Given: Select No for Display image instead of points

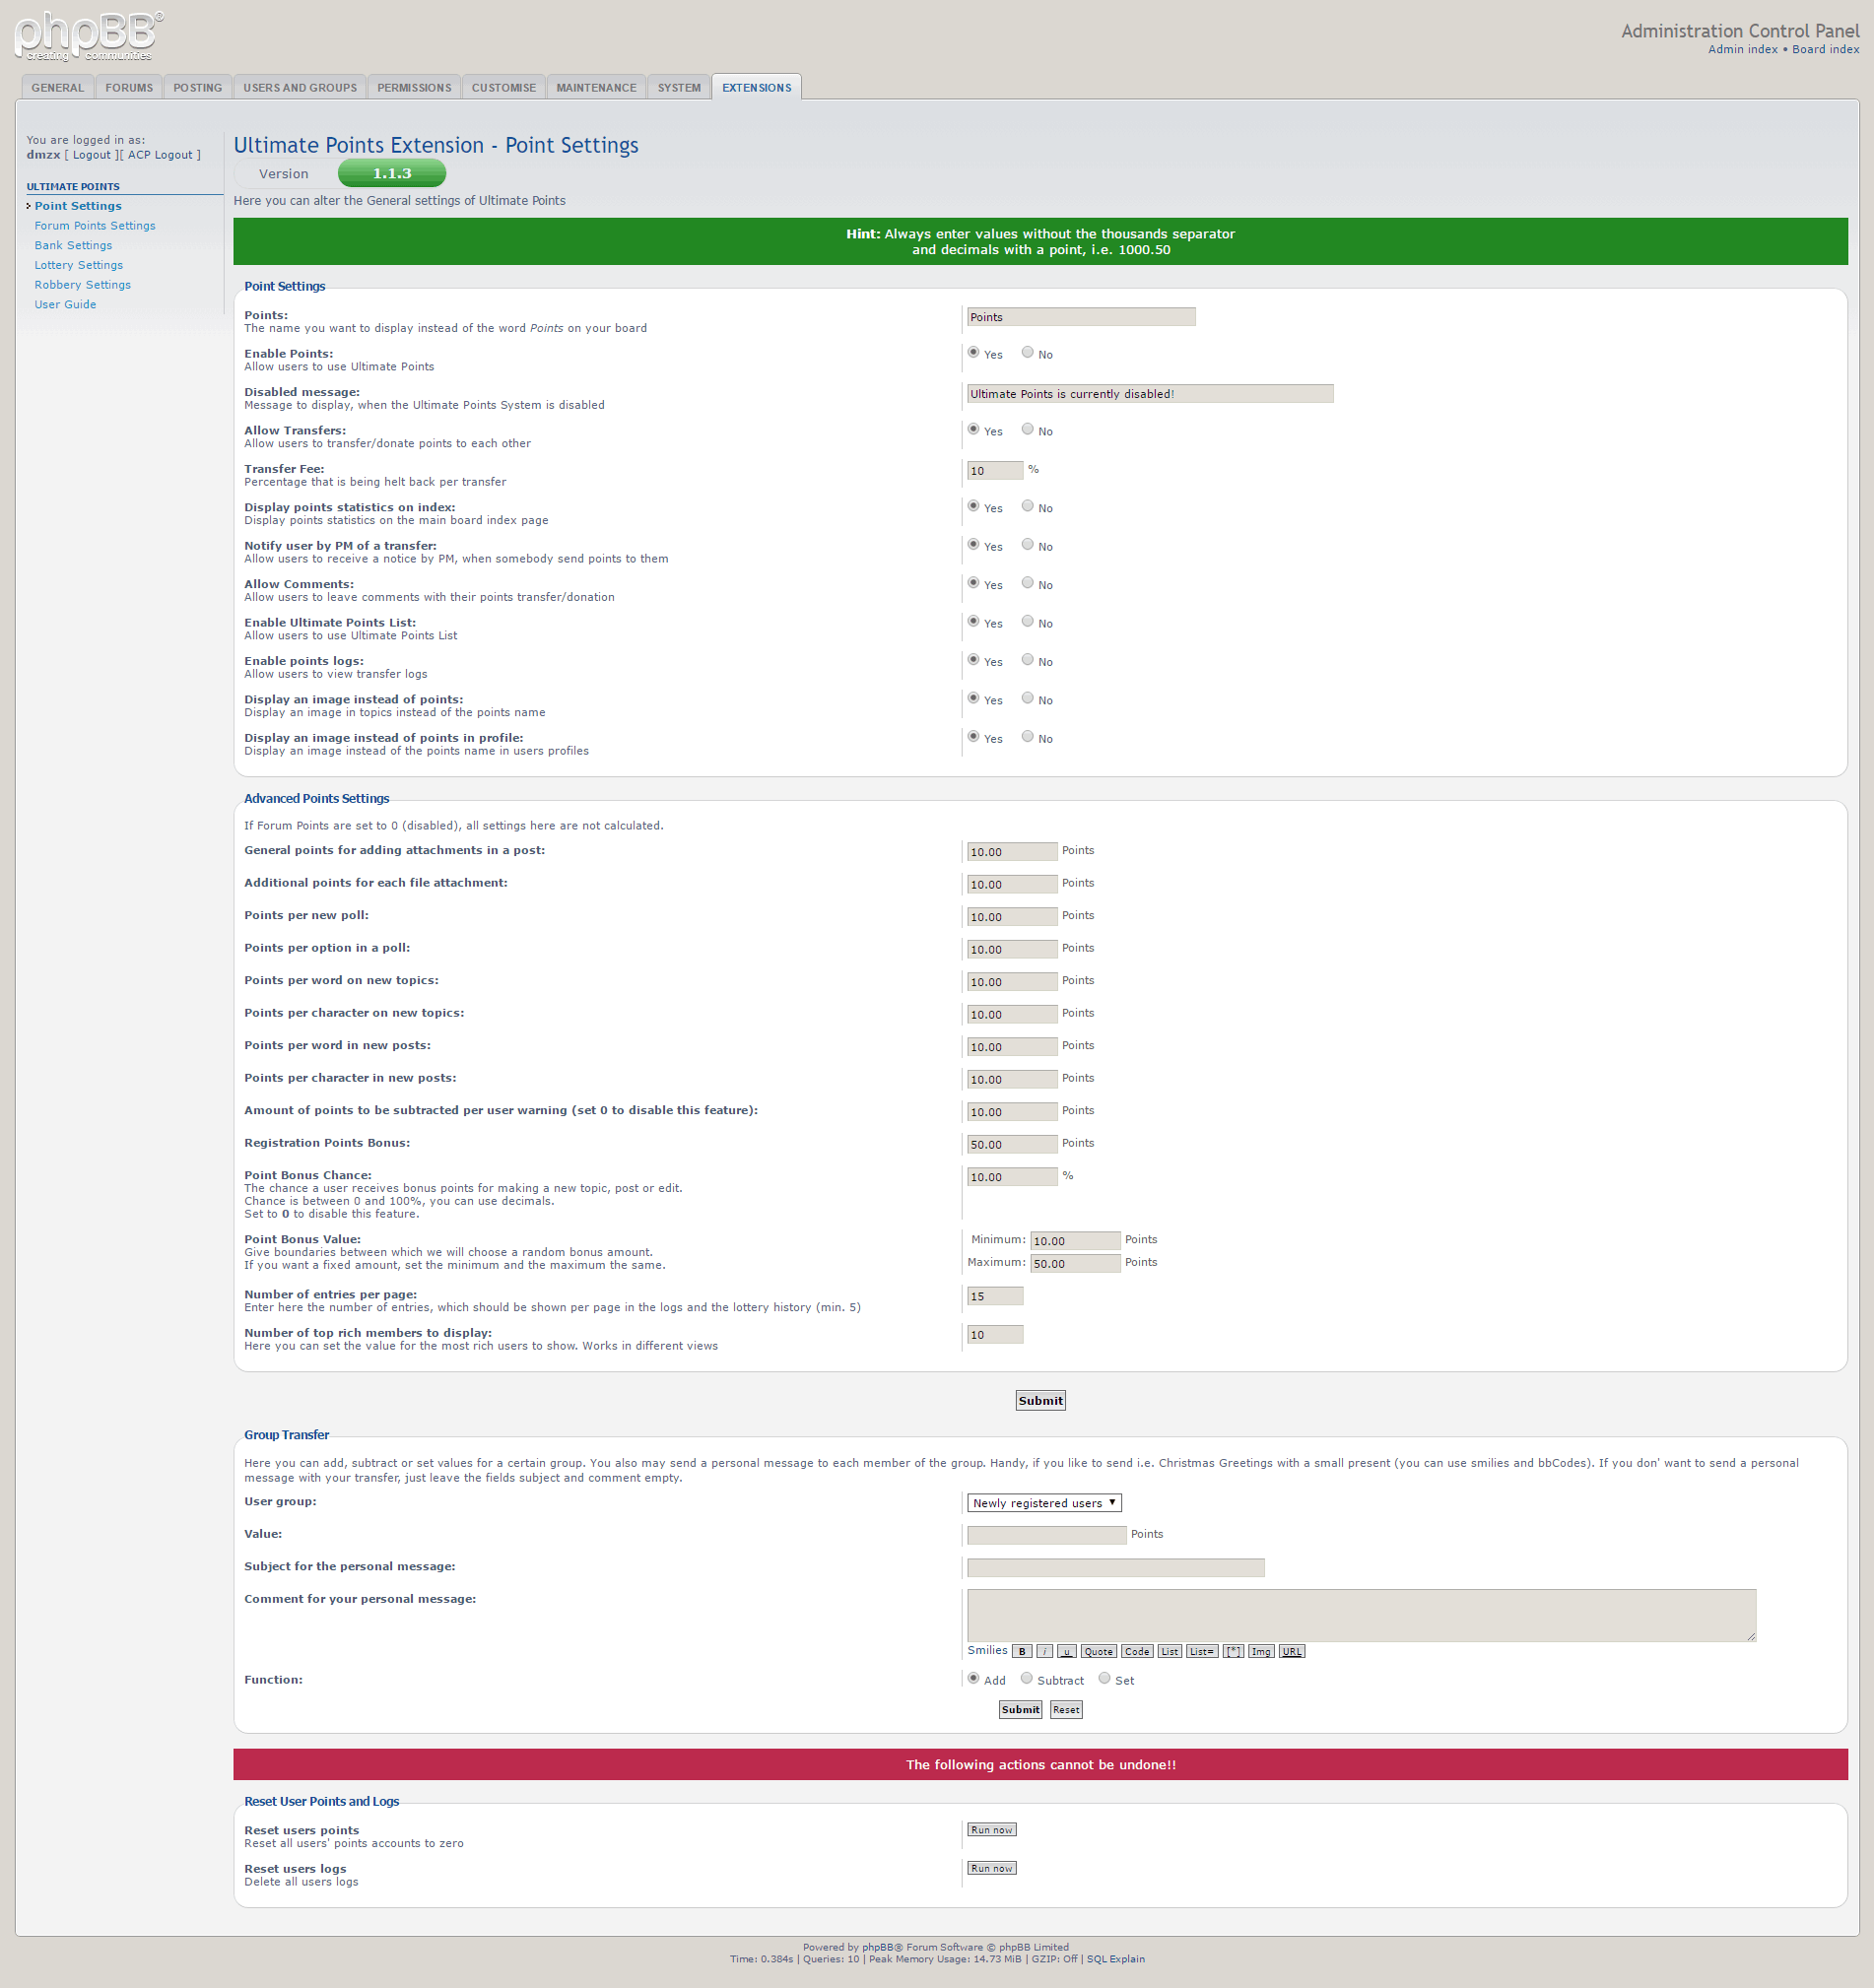Looking at the screenshot, I should (1027, 698).
